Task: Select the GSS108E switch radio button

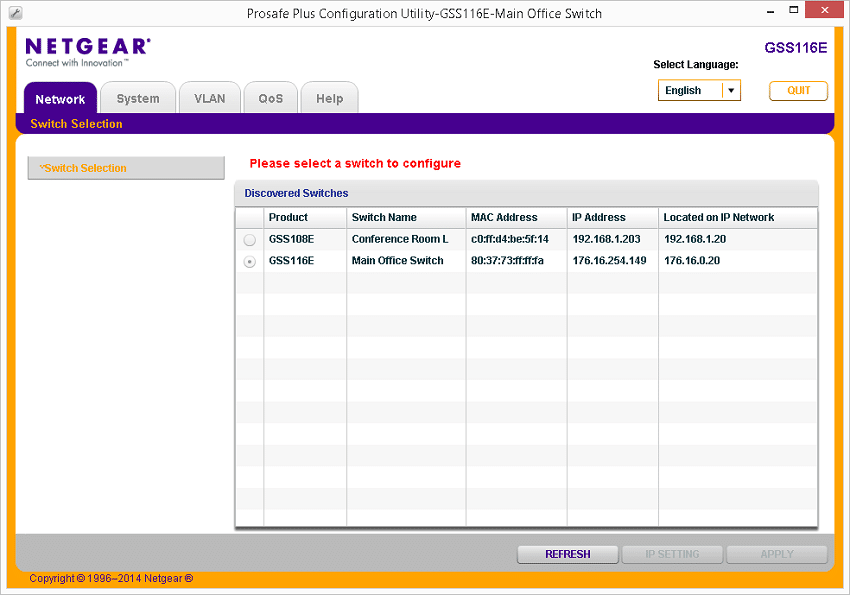Action: tap(249, 240)
